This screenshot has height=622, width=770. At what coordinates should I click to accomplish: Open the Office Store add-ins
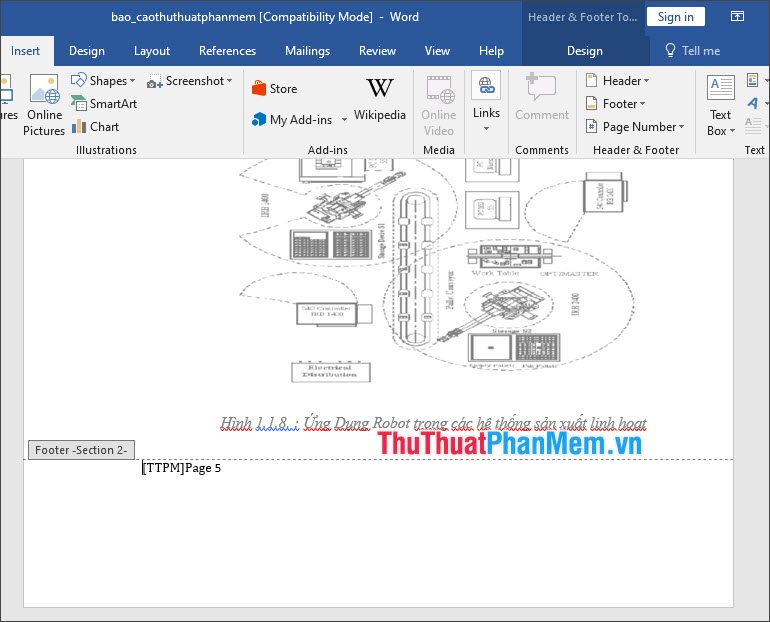274,89
